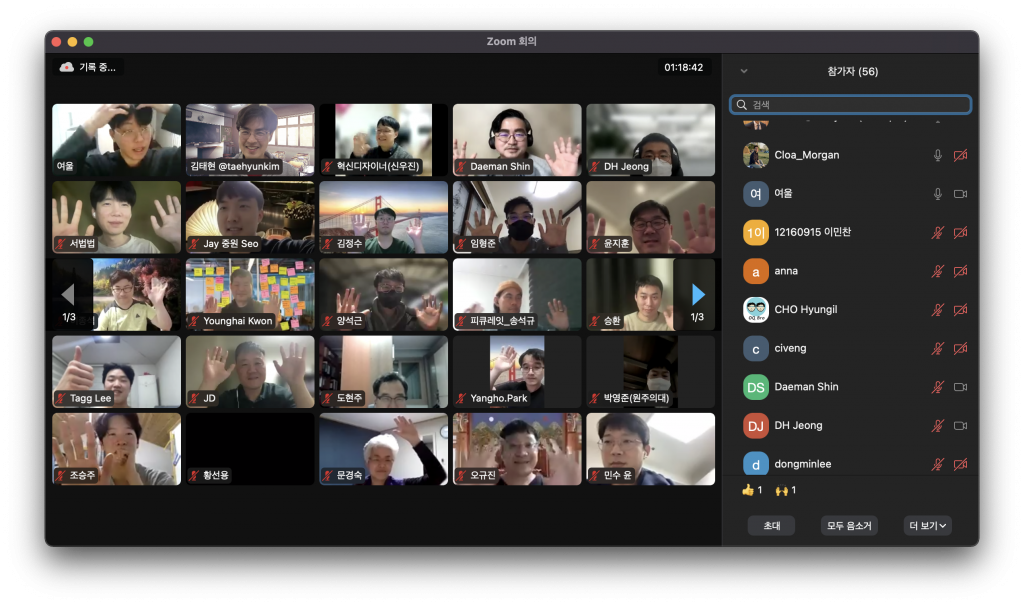Open the 더 보기 dropdown menu
The image size is (1024, 606).
tap(927, 526)
